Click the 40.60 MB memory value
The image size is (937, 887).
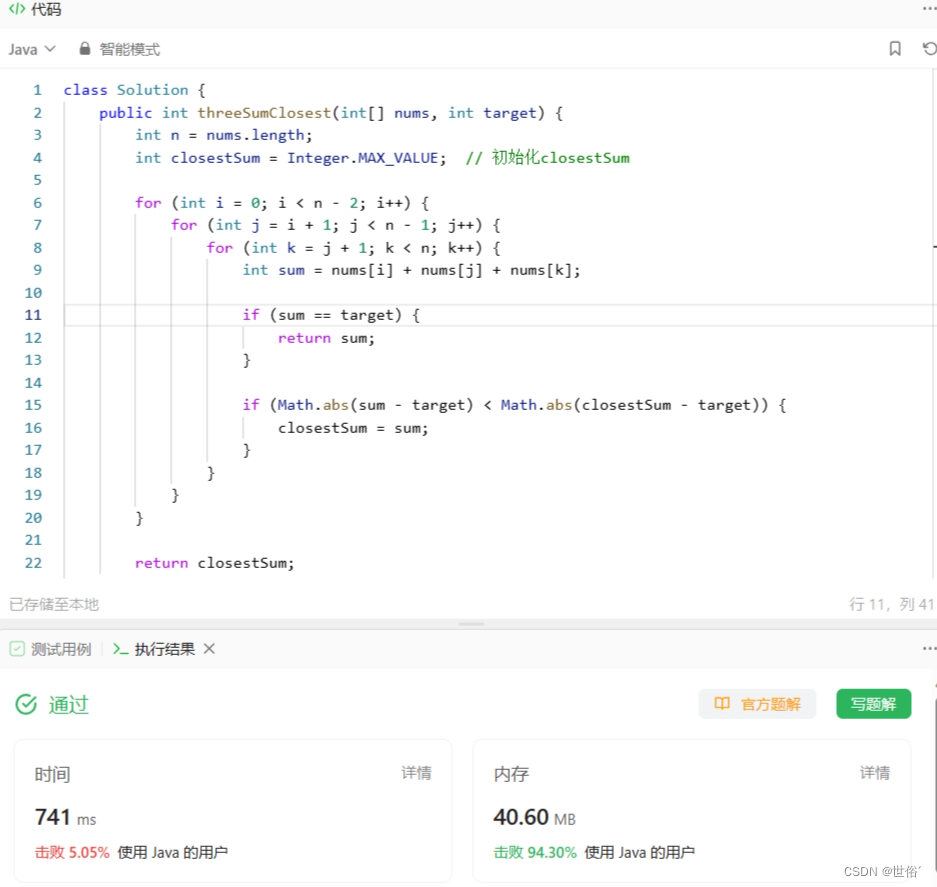coord(534,817)
